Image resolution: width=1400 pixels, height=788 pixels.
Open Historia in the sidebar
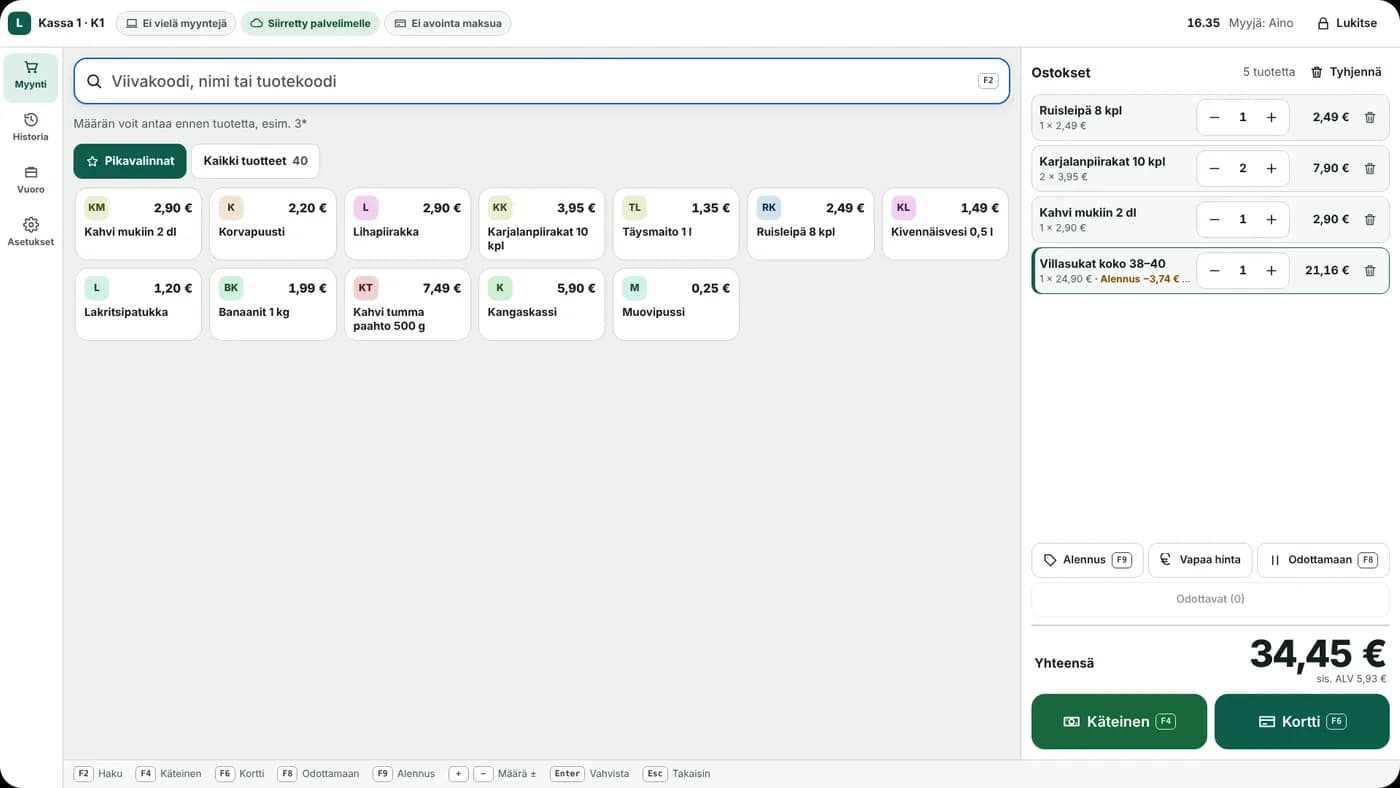pyautogui.click(x=31, y=128)
